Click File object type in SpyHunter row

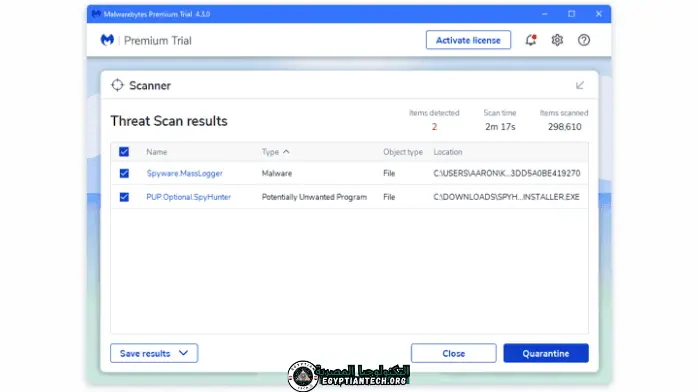(x=389, y=197)
